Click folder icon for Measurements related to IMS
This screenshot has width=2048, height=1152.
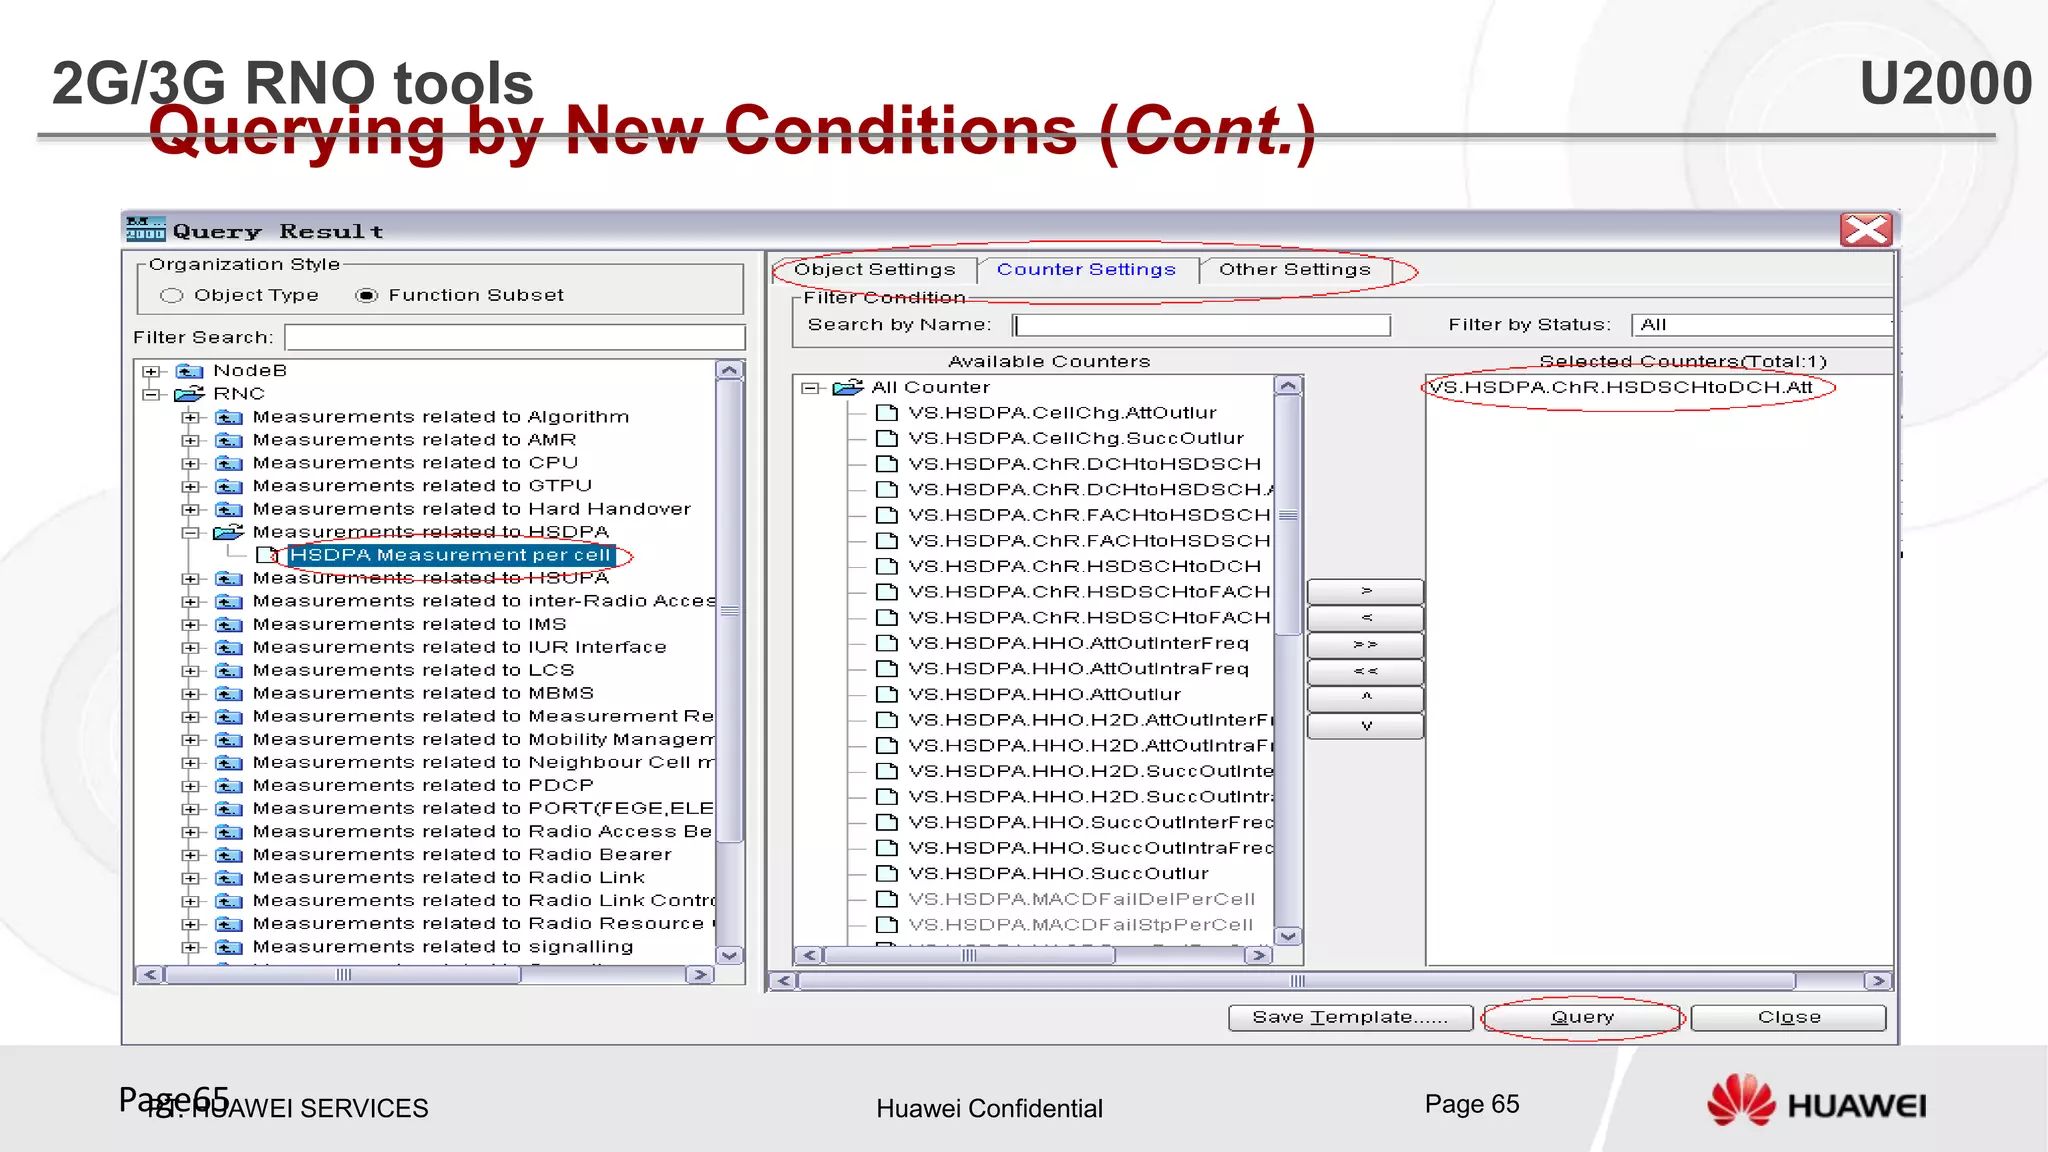(229, 624)
